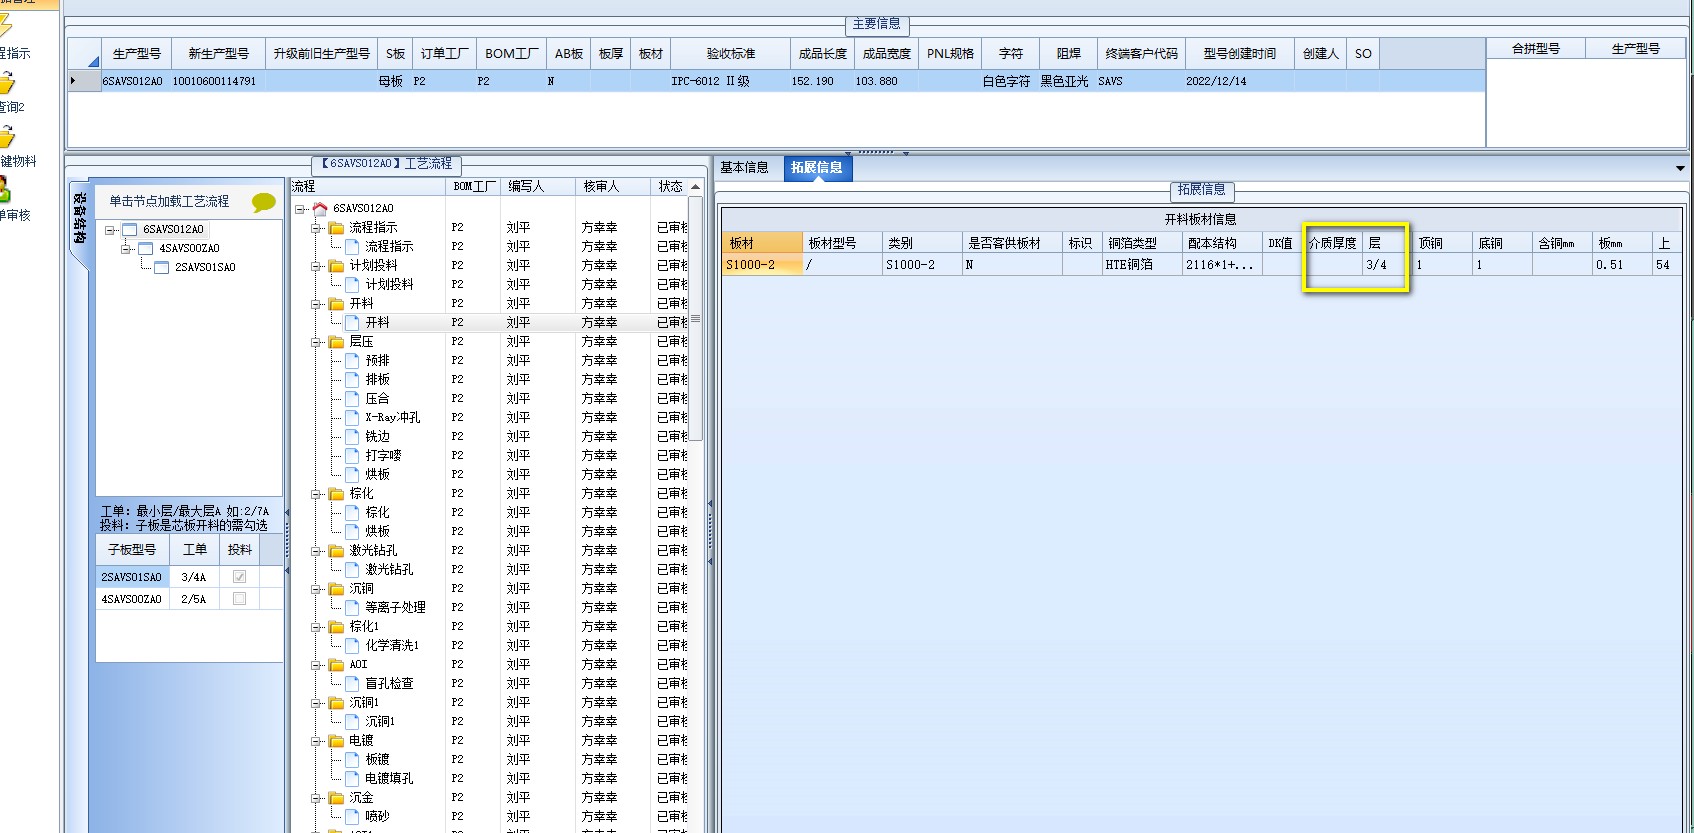Select the 0.51 cell under 板mm
This screenshot has width=1694, height=833.
click(1622, 265)
